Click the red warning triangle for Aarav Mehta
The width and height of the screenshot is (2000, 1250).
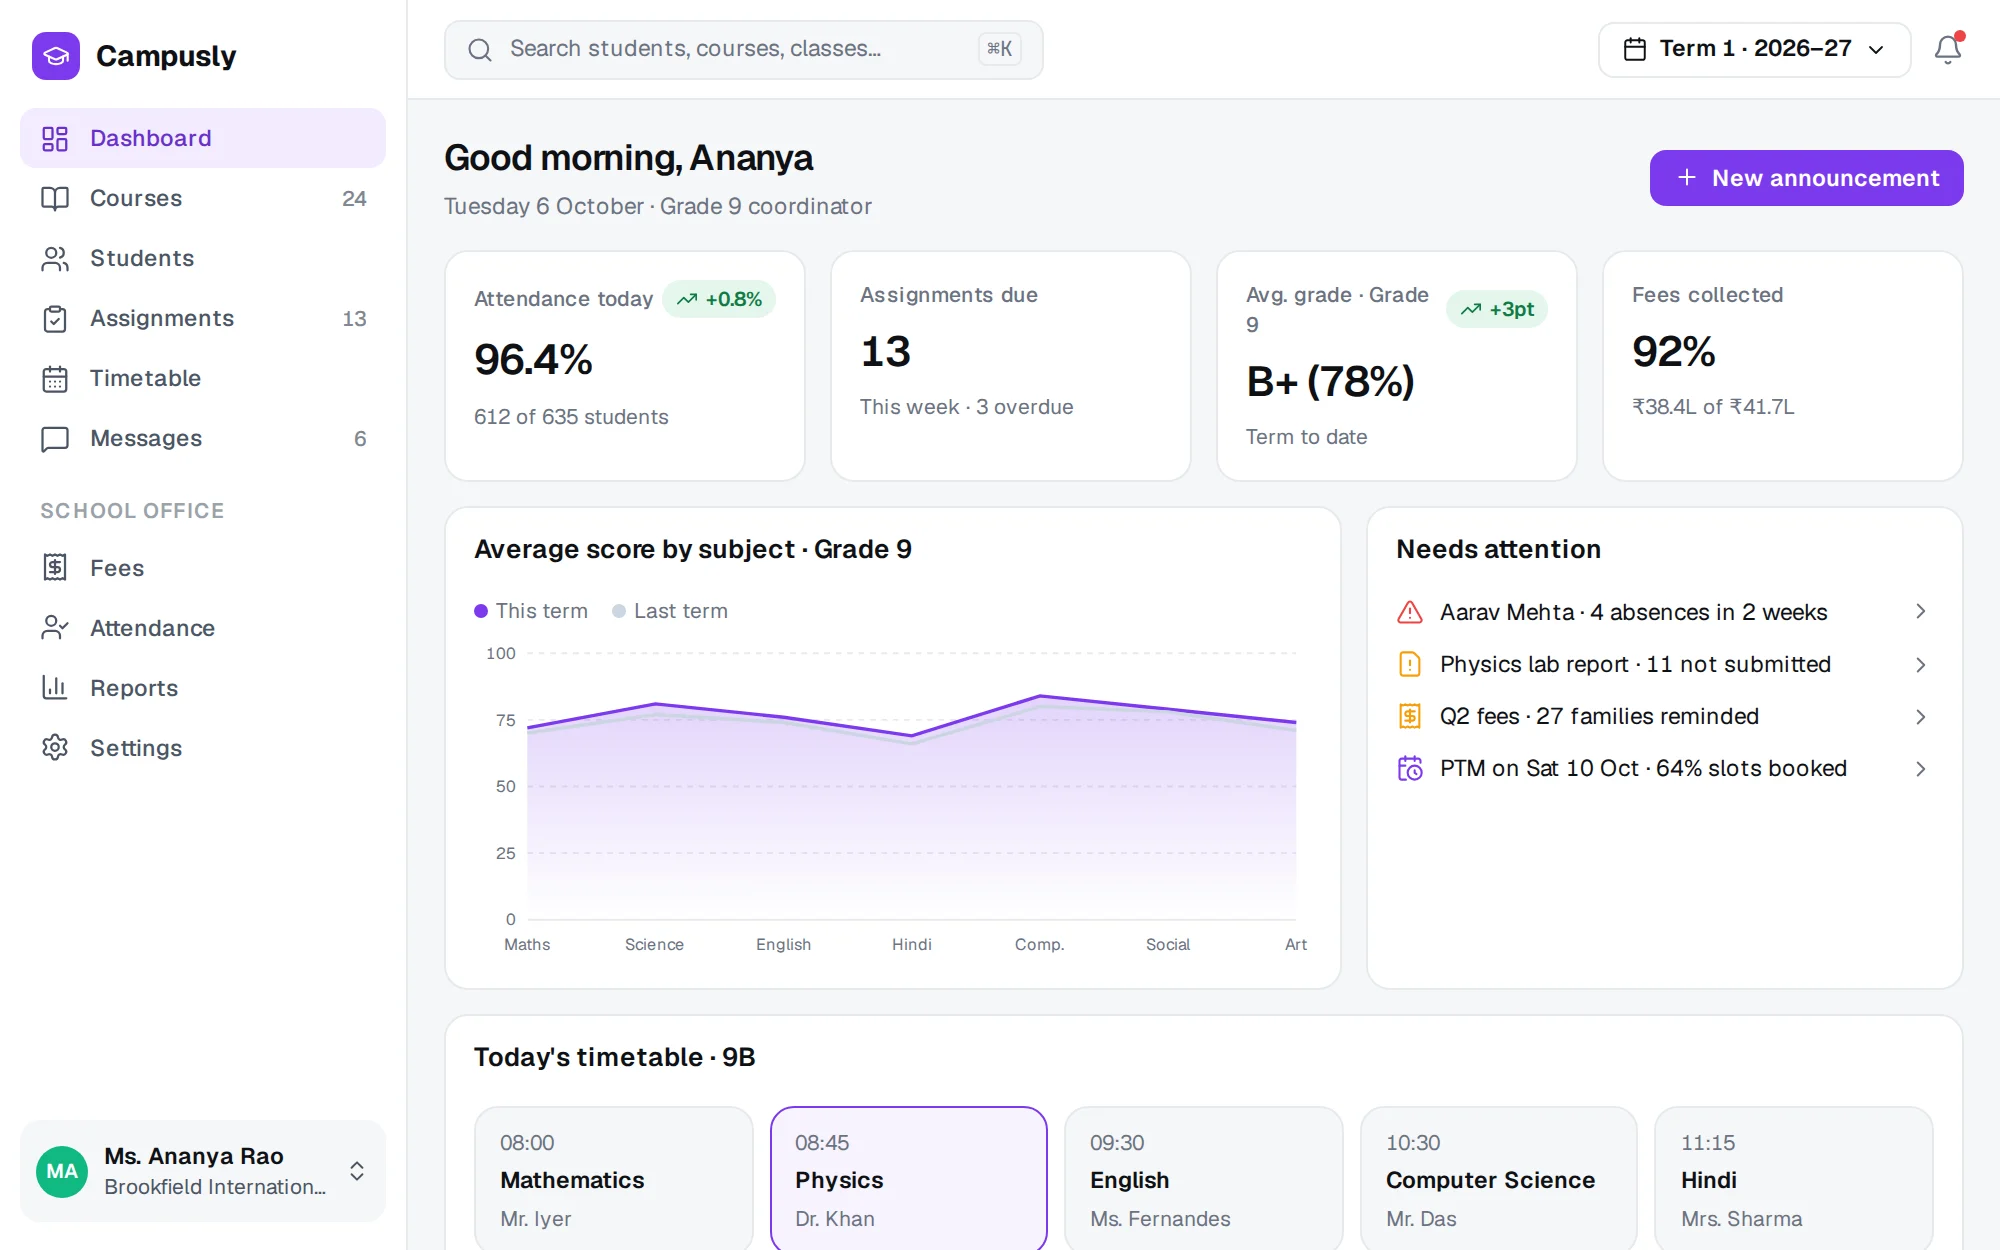tap(1410, 612)
